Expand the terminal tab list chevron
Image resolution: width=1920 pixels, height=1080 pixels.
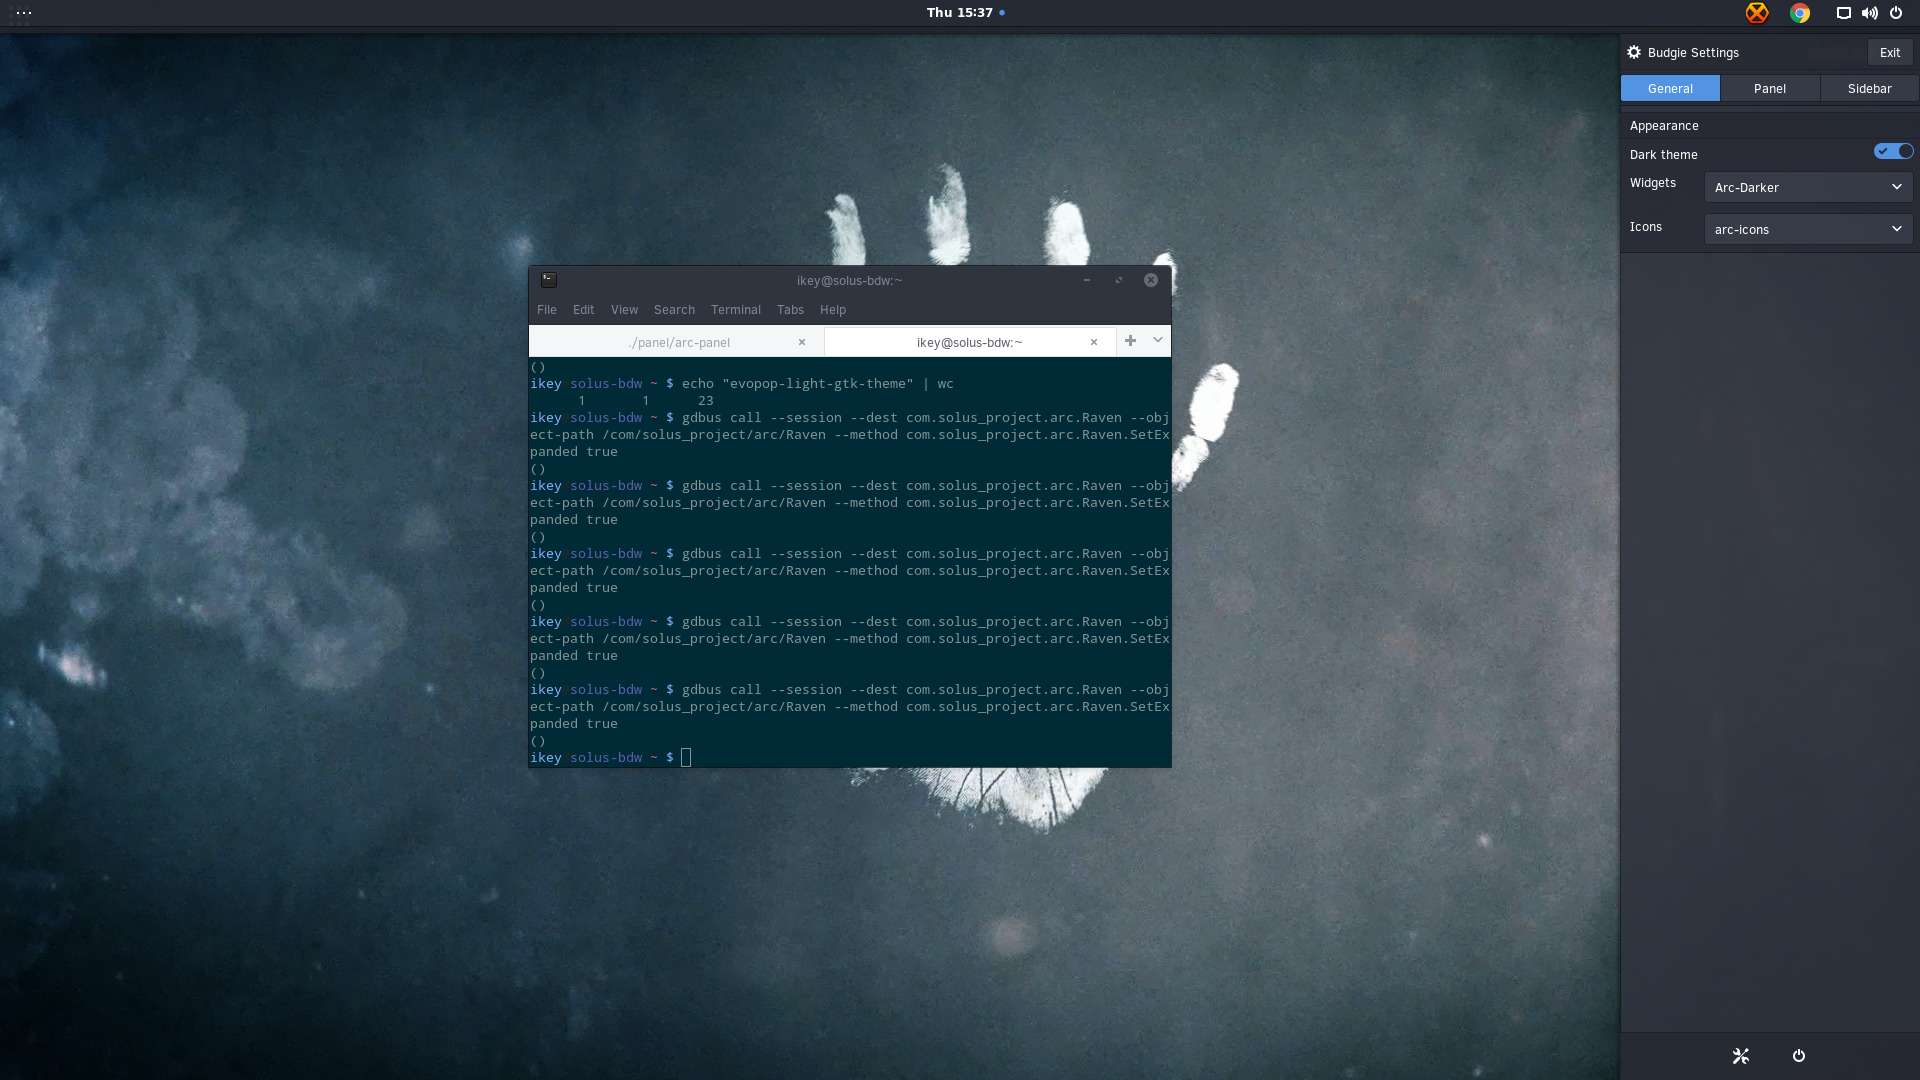coord(1158,340)
